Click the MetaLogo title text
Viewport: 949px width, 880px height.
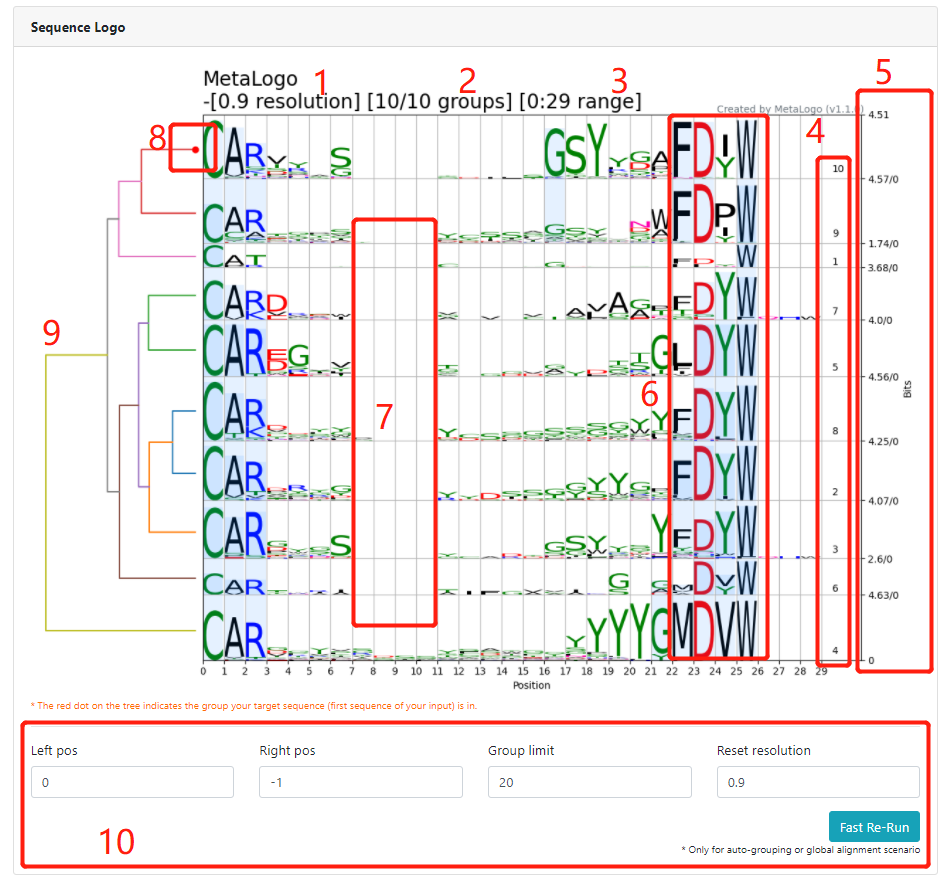point(251,79)
